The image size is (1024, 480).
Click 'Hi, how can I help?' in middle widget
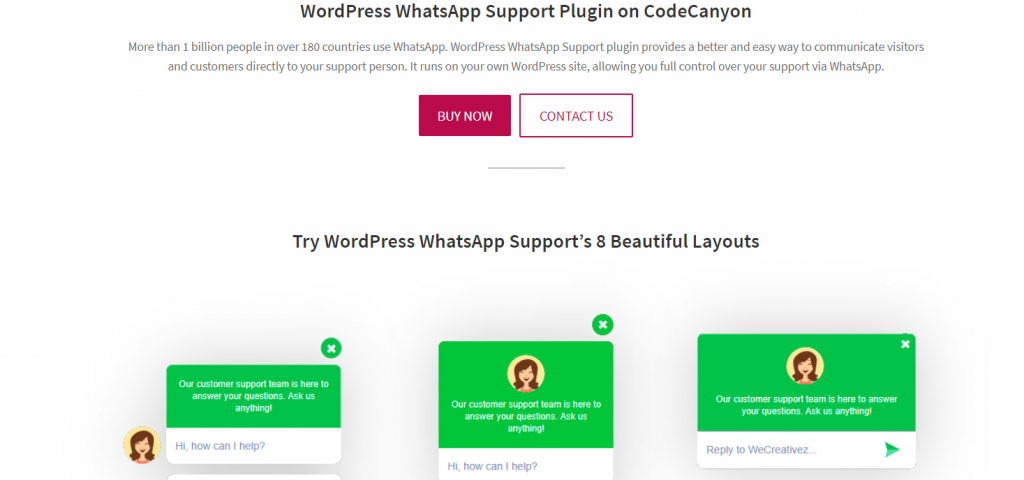point(492,466)
